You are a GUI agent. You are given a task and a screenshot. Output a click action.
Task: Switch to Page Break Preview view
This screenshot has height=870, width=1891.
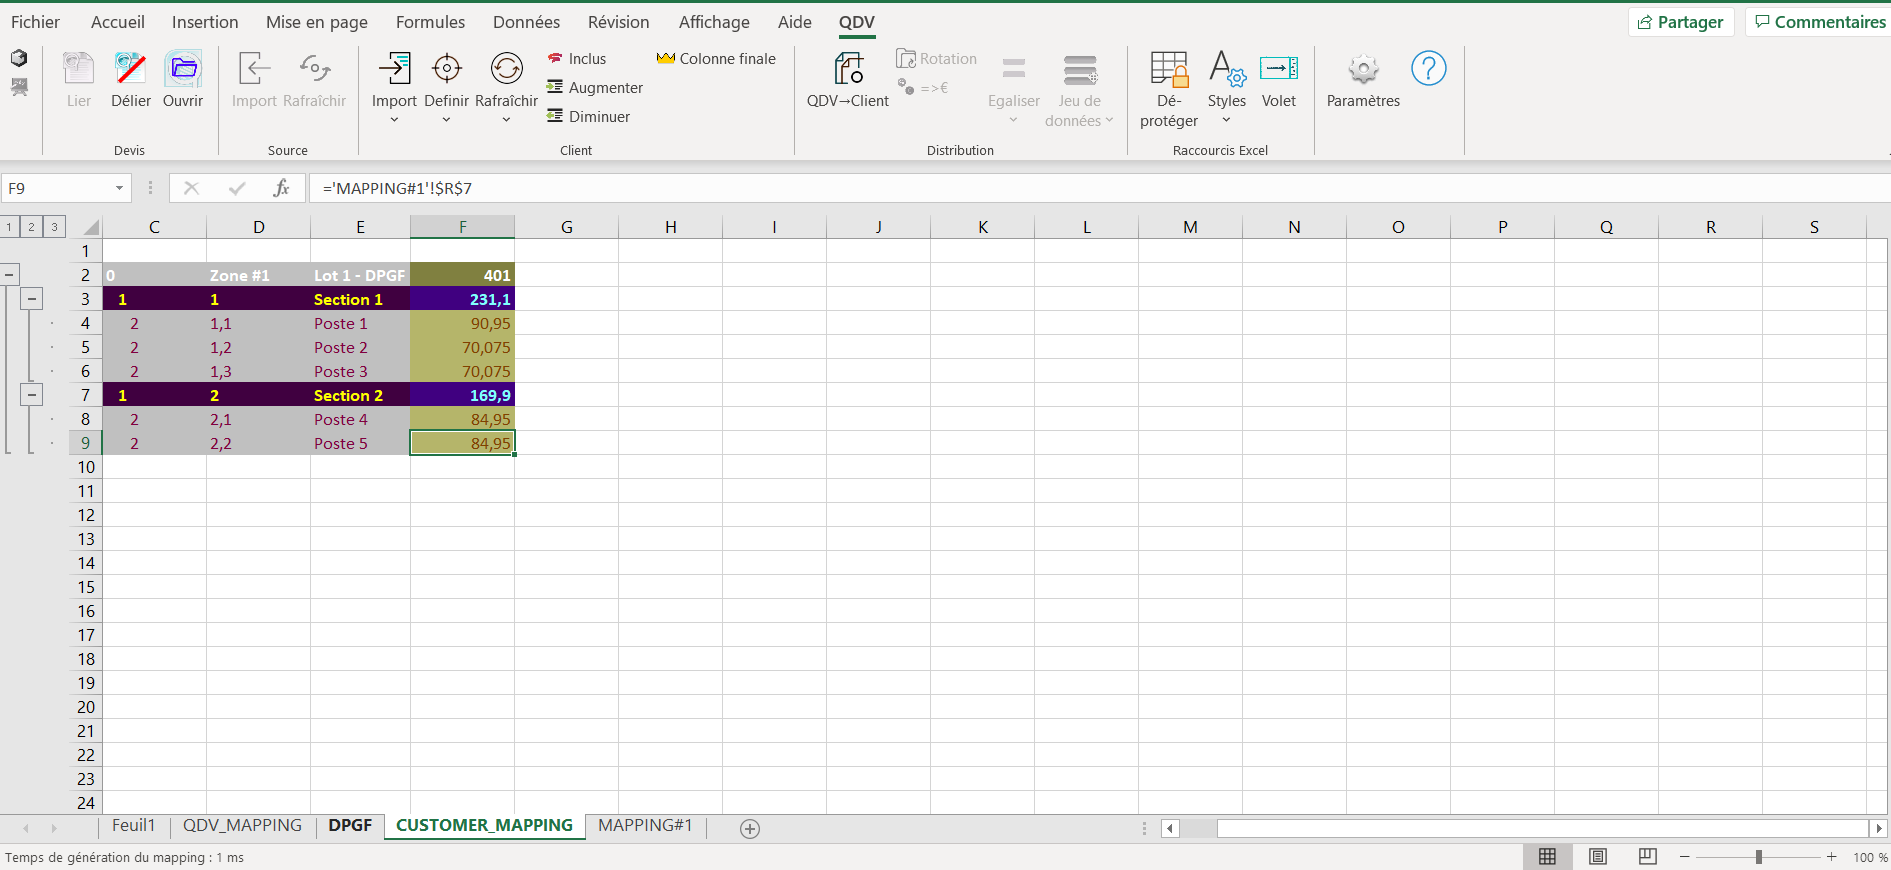(1648, 857)
